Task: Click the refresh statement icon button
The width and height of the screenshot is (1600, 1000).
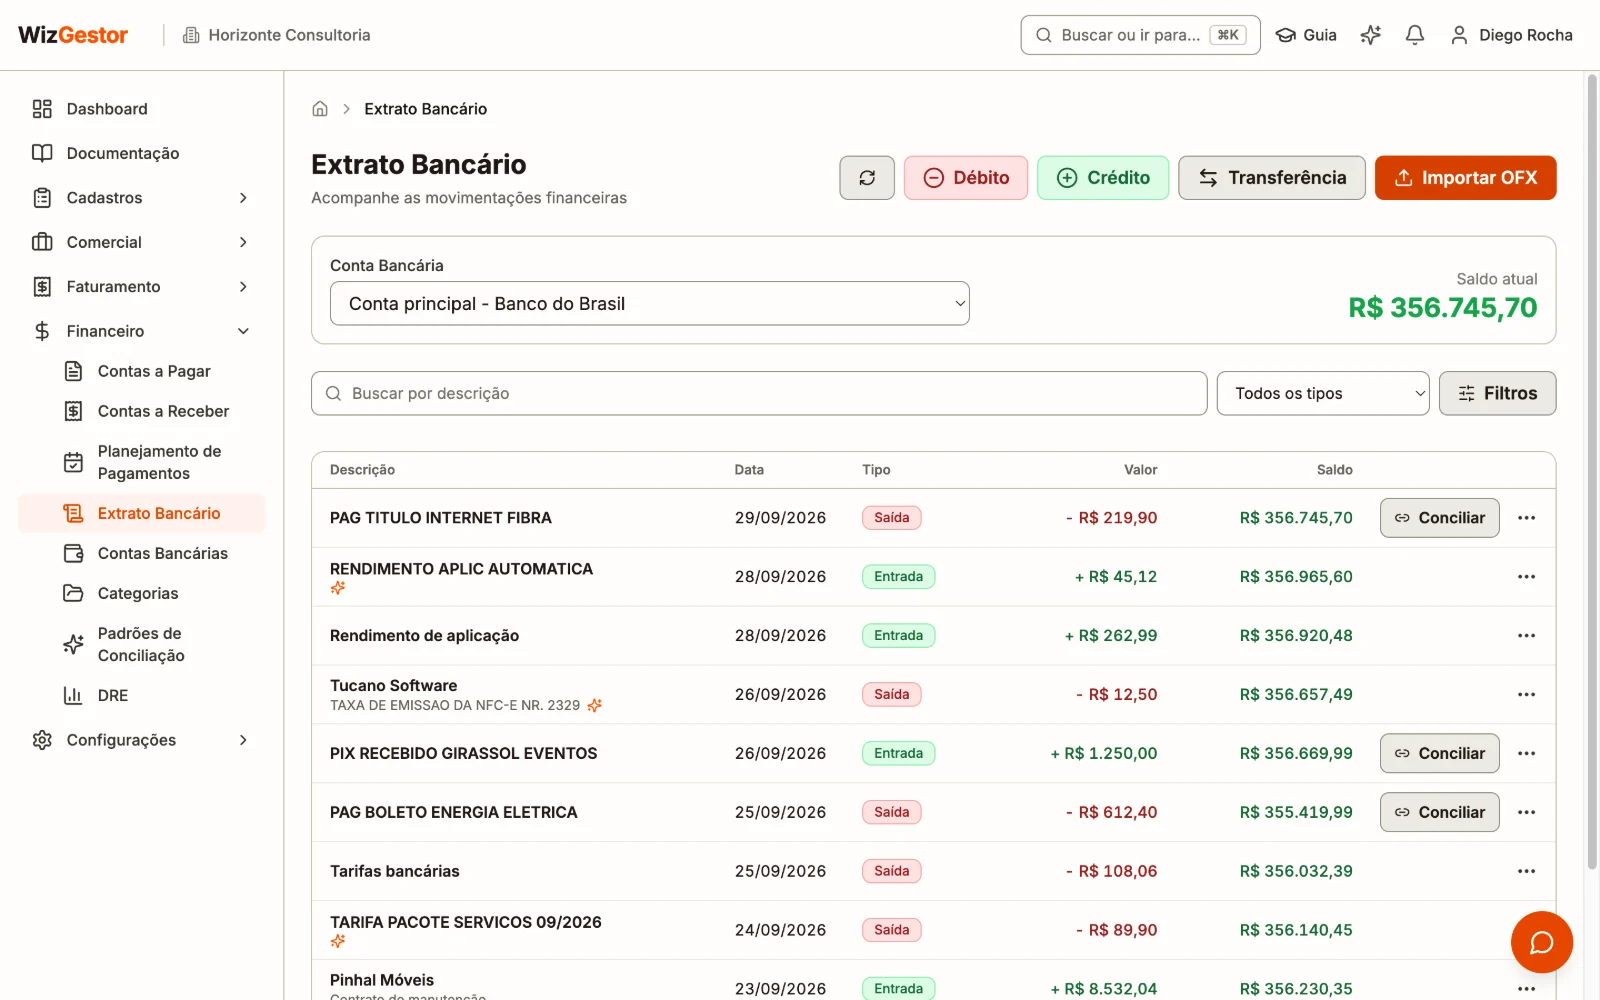Action: 867,178
